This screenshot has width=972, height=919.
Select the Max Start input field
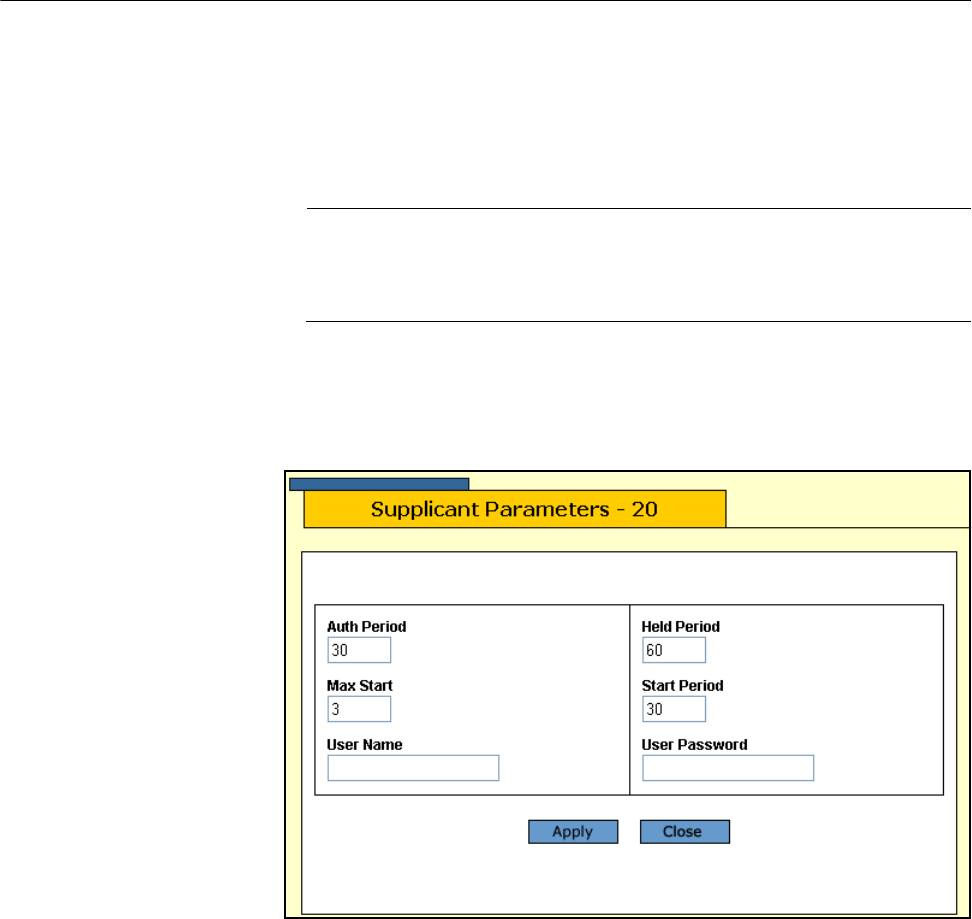(359, 709)
